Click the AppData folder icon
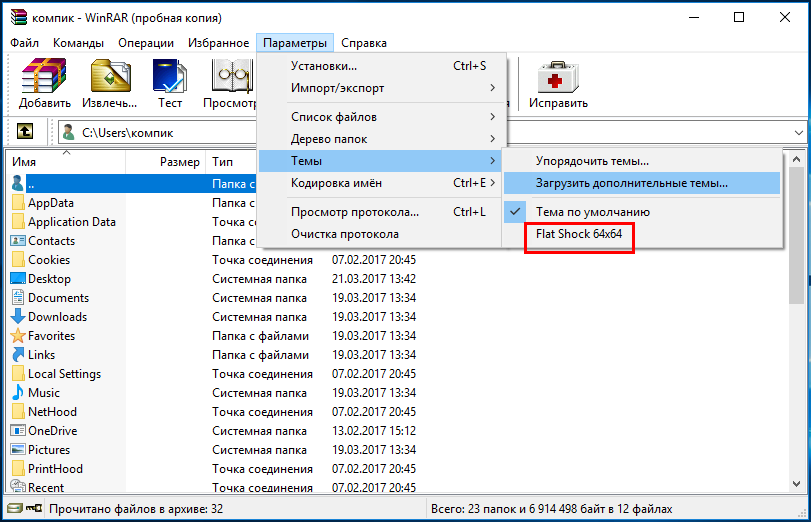The image size is (811, 522). [18, 202]
